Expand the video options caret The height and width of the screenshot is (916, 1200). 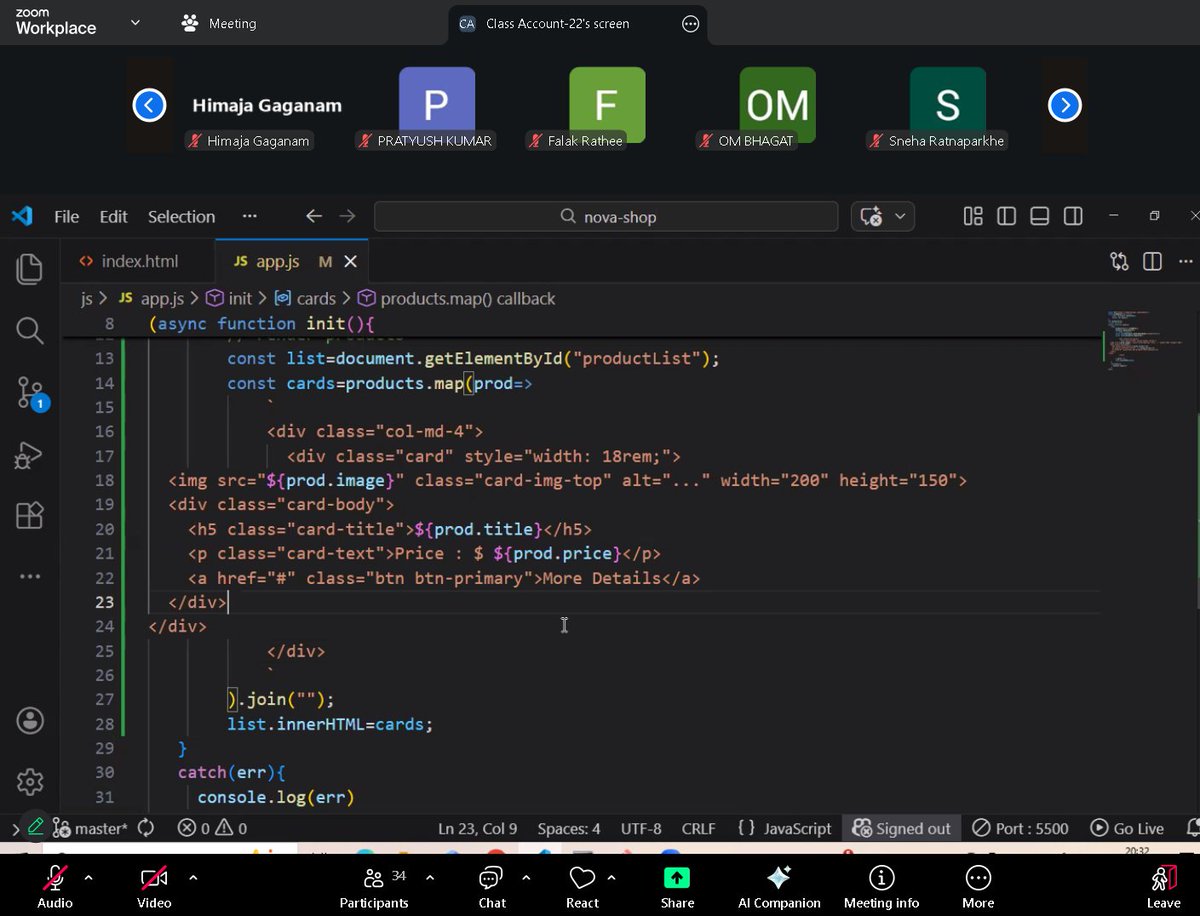[x=193, y=877]
